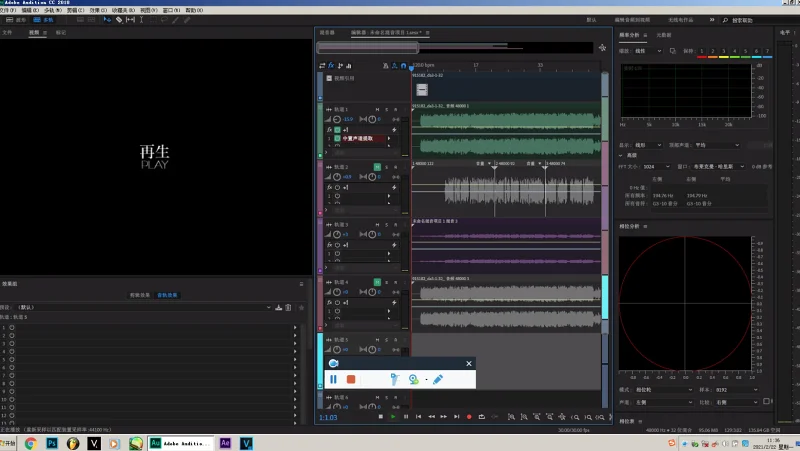This screenshot has width=800, height=451.
Task: Open the Window menu
Action: coord(171,10)
